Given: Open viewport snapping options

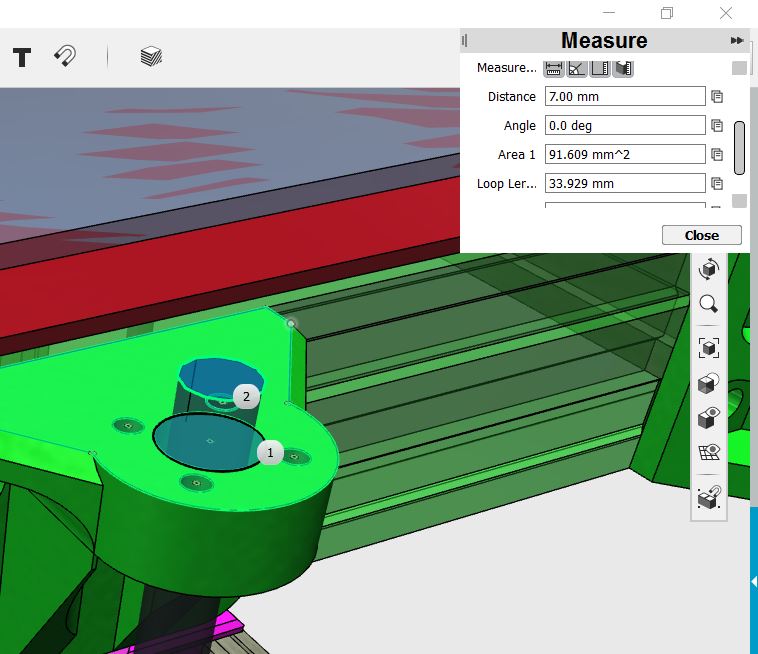Looking at the screenshot, I should pos(708,497).
